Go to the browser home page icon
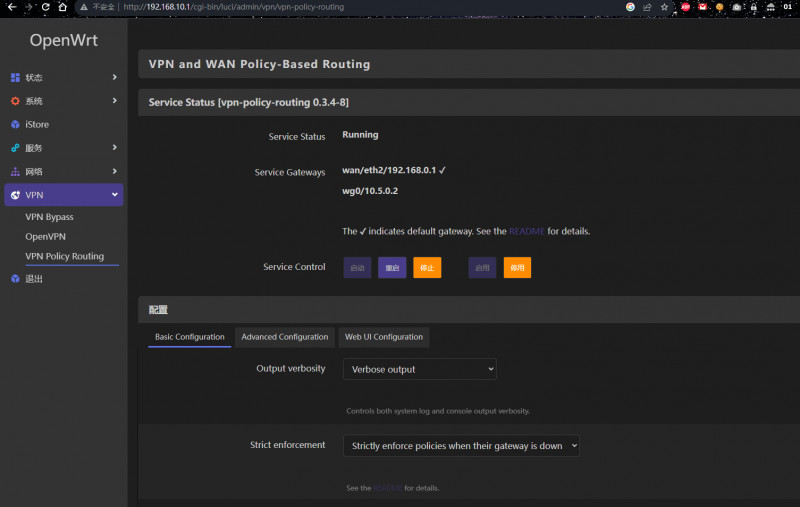Viewport: 800px width, 507px height. [x=63, y=6]
